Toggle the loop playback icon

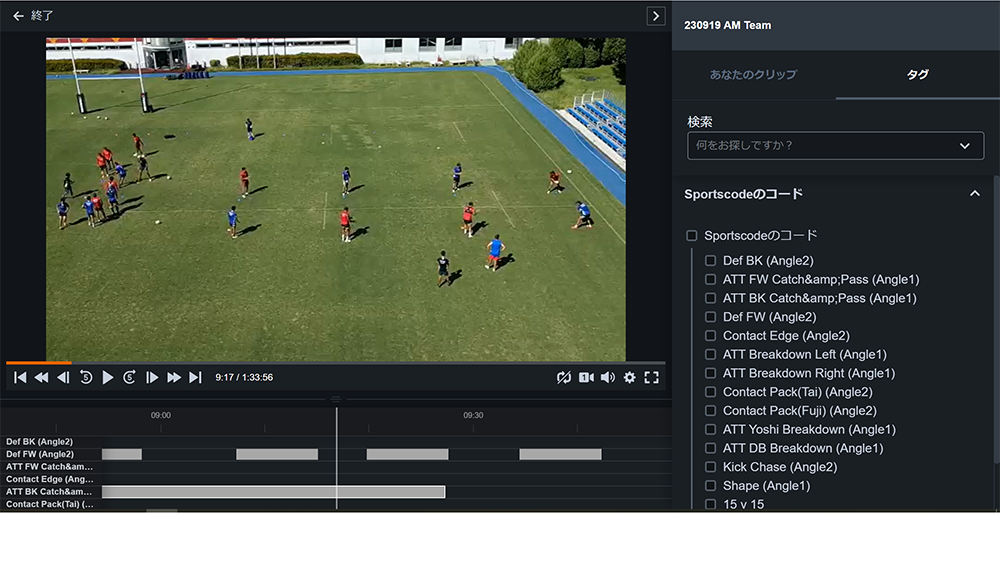[x=564, y=377]
